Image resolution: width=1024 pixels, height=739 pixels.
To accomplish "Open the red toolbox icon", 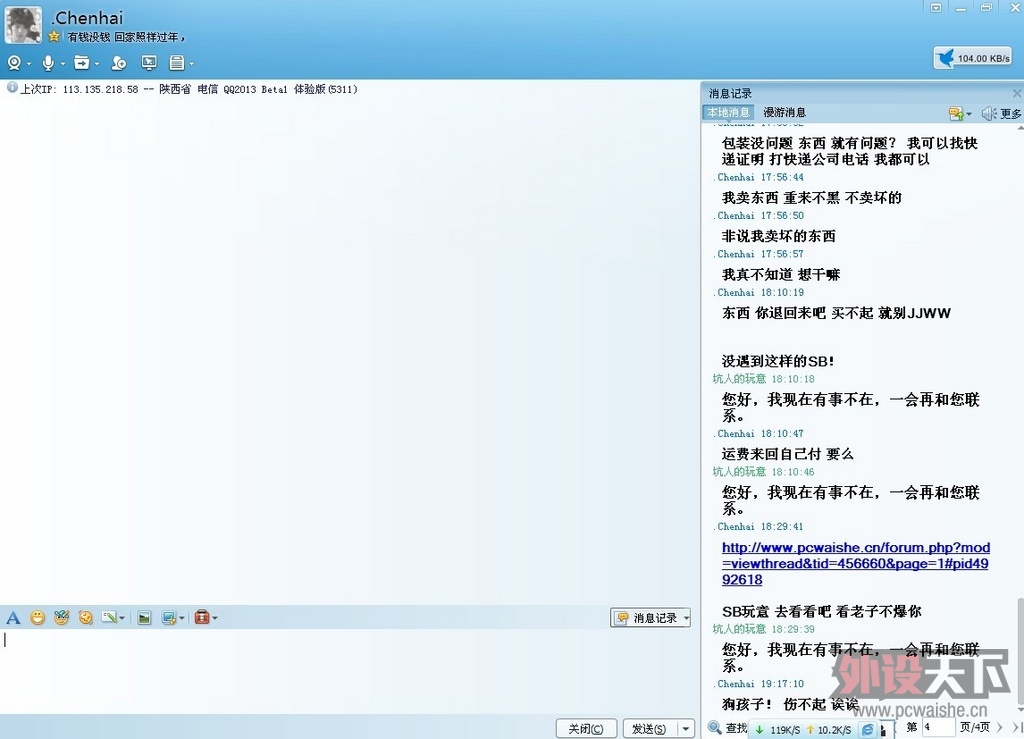I will coord(202,617).
